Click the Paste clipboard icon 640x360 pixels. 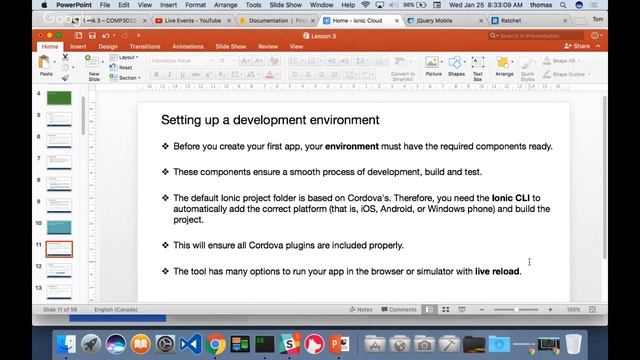click(44, 62)
